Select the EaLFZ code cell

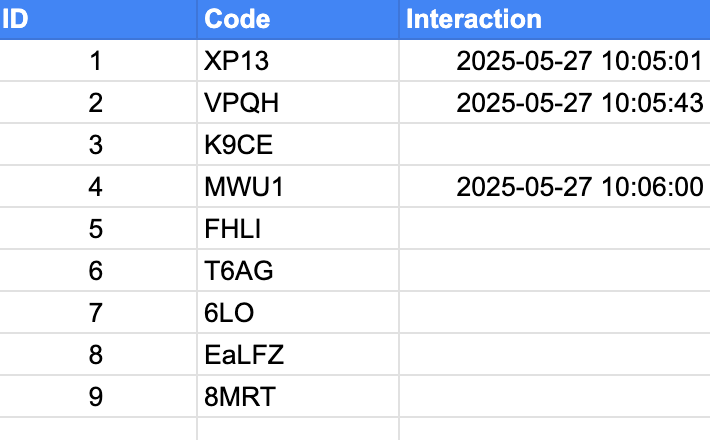298,354
